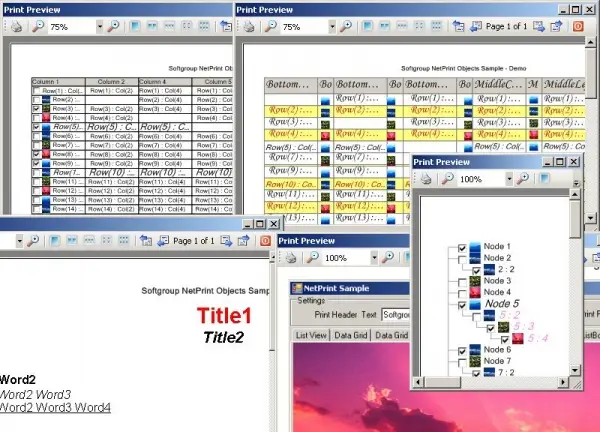Click the printer icon in the preview above NetPrint Sample
600x432 pixels.
[x=291, y=258]
